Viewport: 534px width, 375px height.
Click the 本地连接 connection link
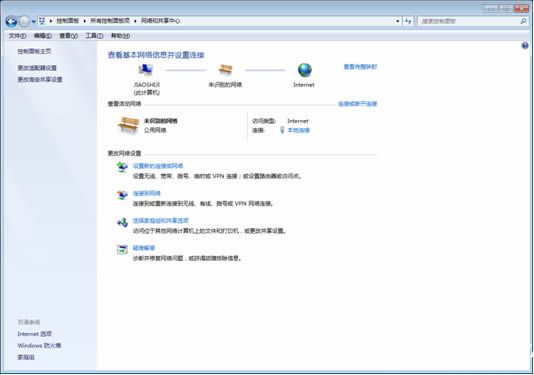click(299, 130)
